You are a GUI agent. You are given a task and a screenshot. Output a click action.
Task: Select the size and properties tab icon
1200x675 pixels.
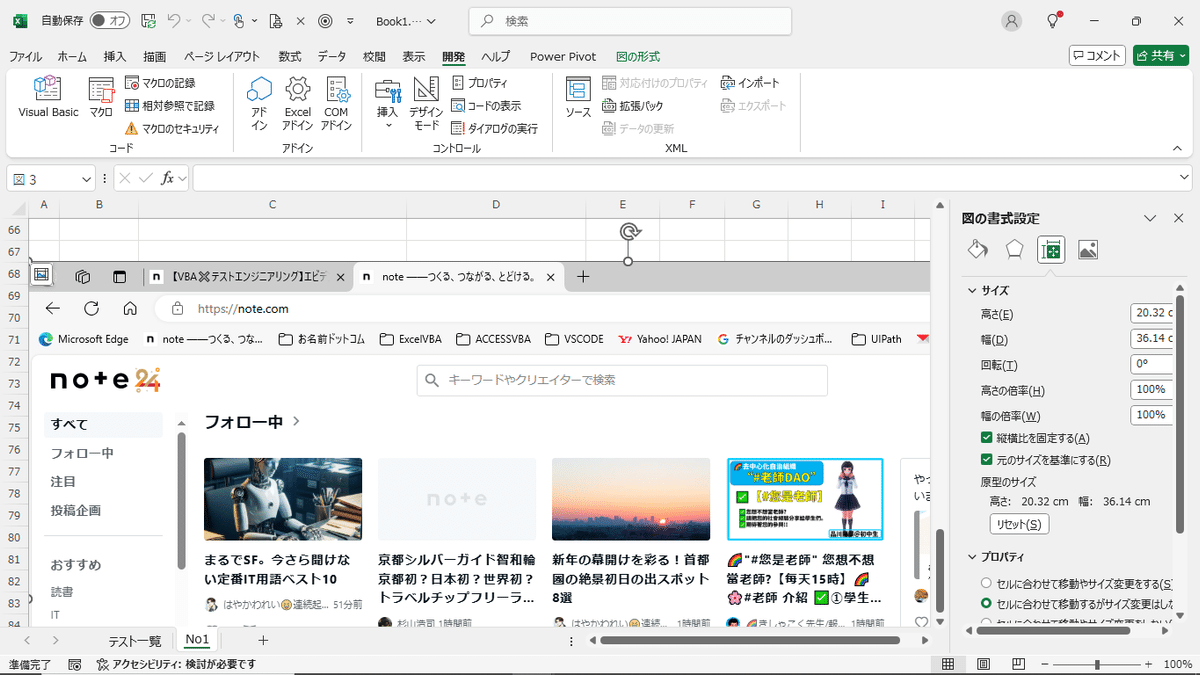coord(1051,250)
